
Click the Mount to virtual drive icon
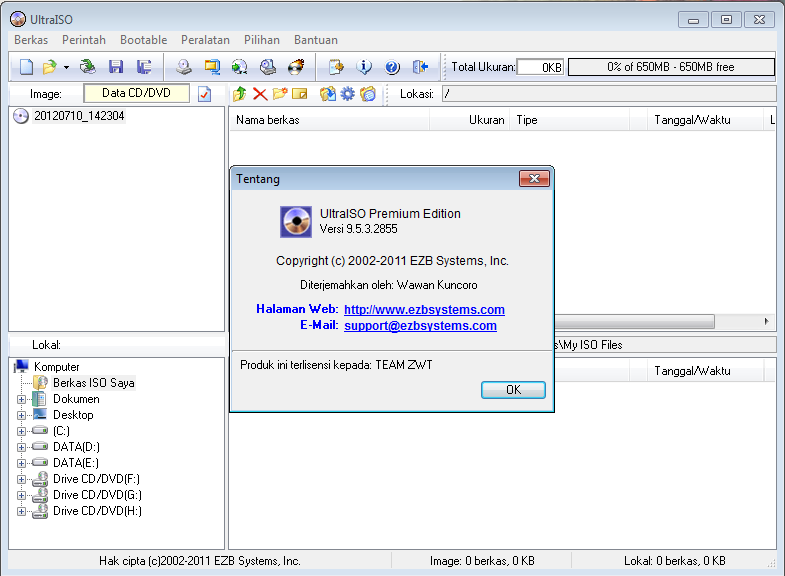(x=268, y=67)
